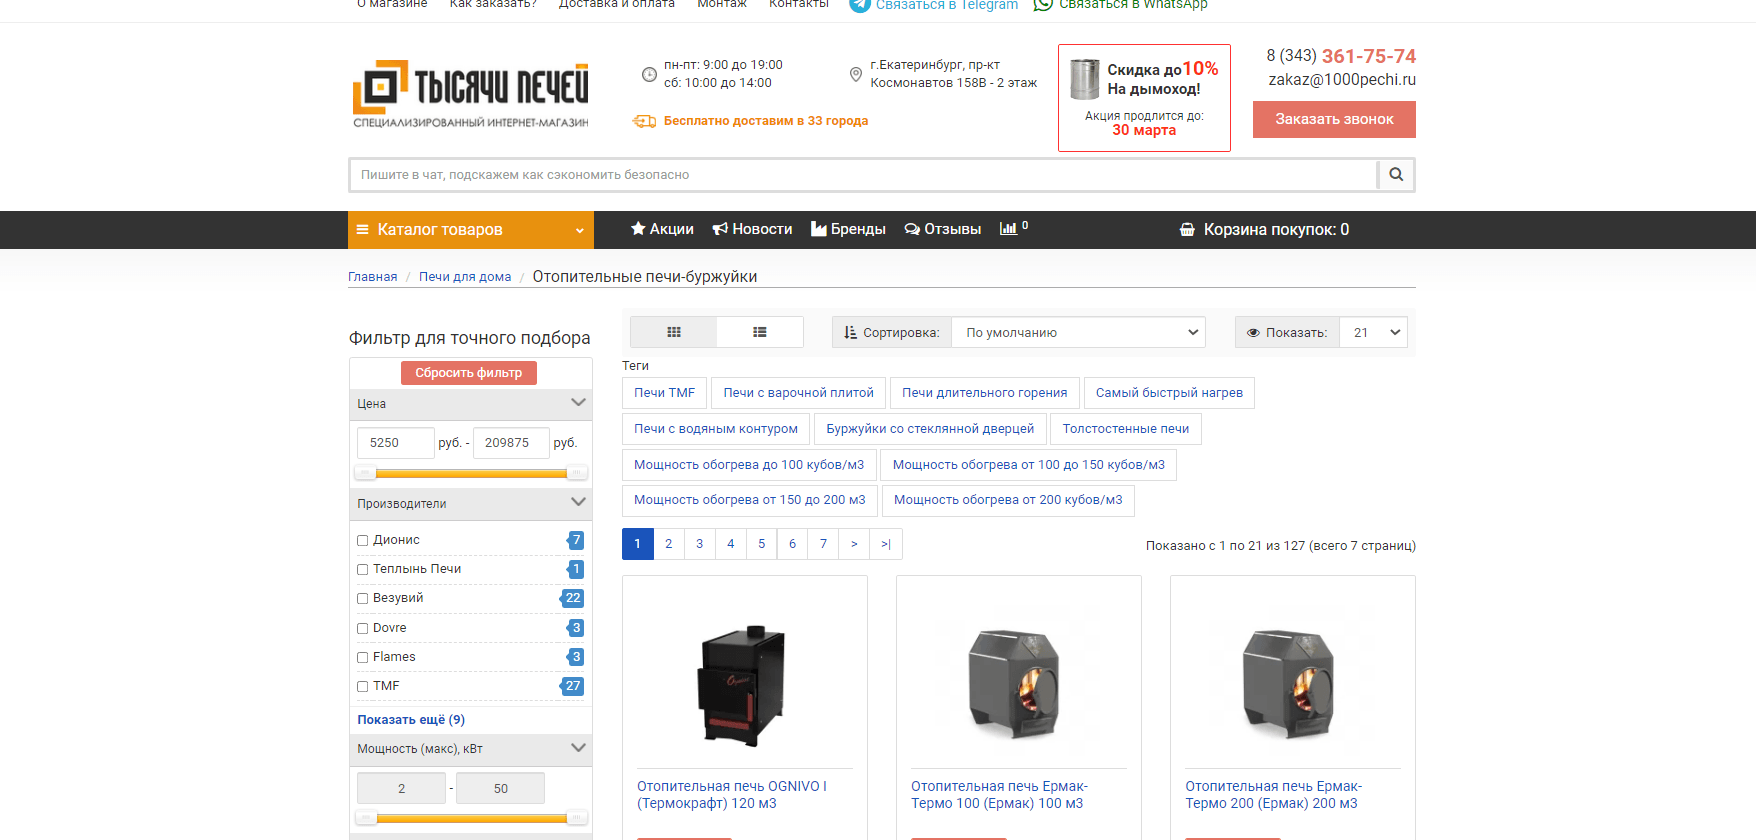Open the items-per-page 21 dropdown

[x=1373, y=332]
